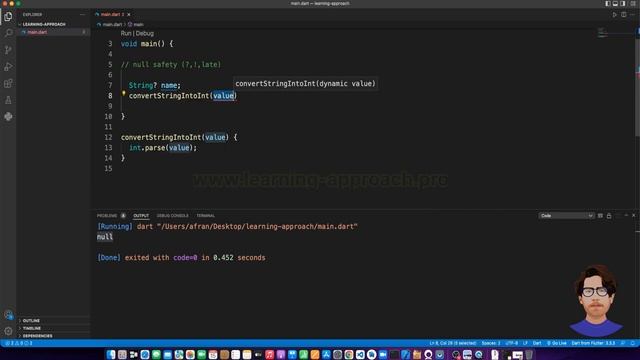Switch to the DEBUG CONSOLE tab
Viewport: 640px width, 360px height.
click(173, 216)
